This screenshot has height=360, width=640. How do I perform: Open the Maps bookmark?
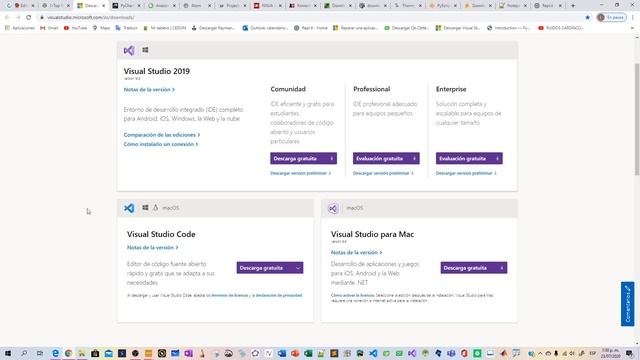(x=101, y=28)
